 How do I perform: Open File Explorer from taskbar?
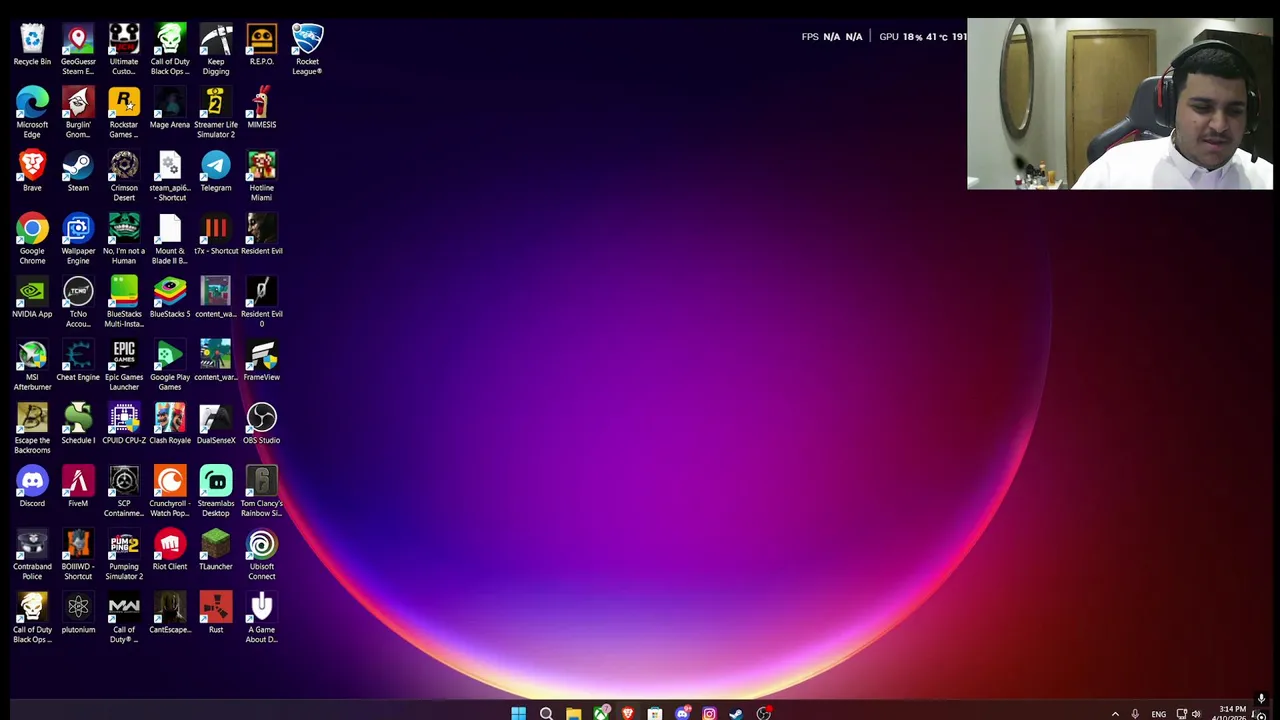573,713
